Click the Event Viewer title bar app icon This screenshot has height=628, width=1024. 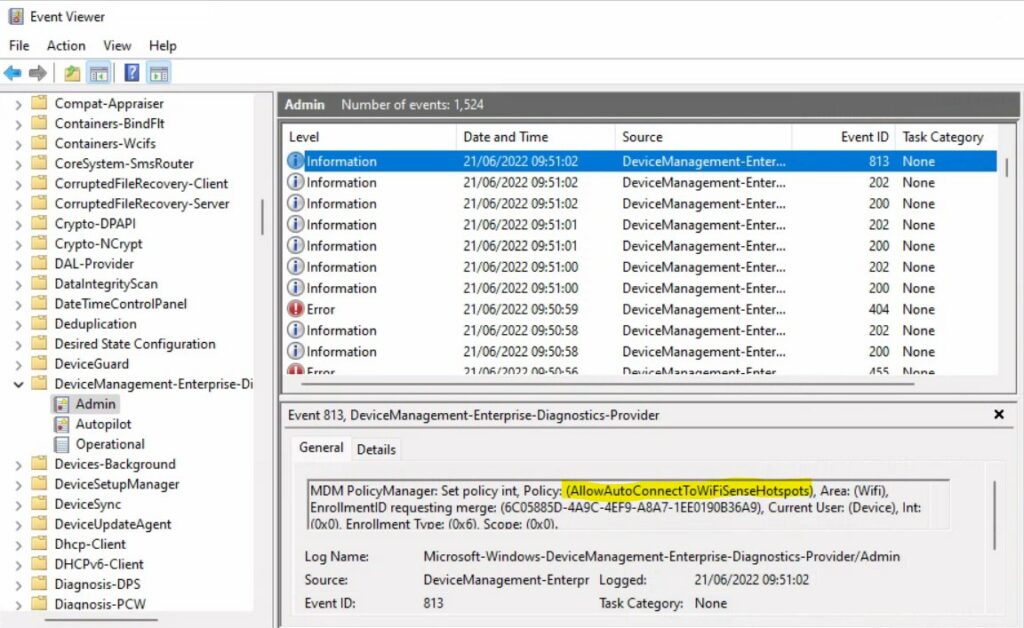click(16, 16)
